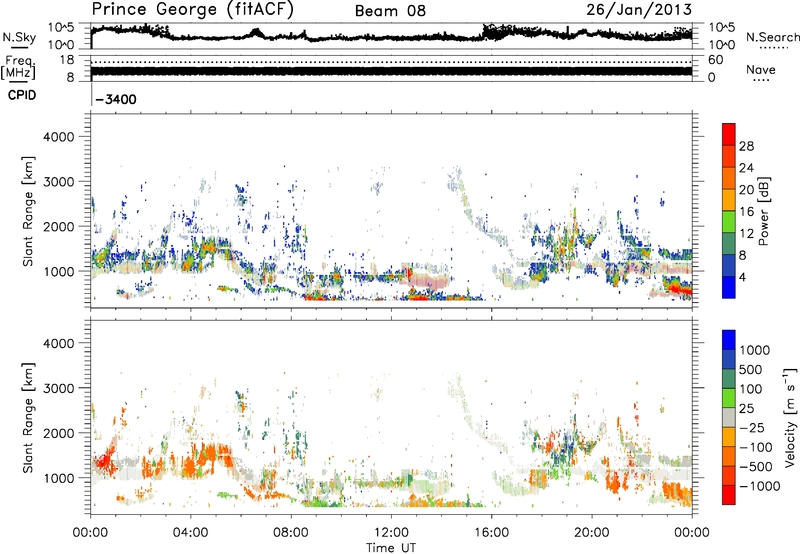Select the 'N.Search' legend label

[772, 37]
